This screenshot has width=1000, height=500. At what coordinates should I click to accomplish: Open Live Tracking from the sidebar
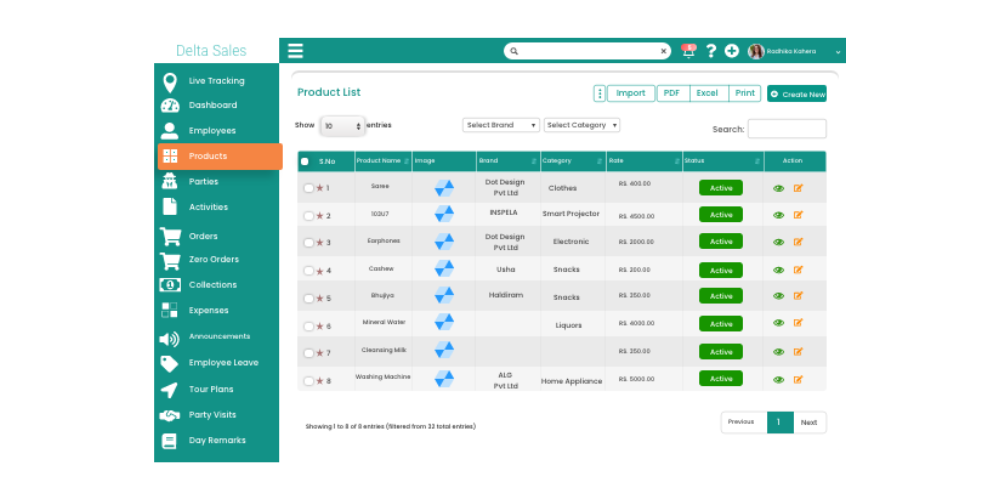click(x=216, y=81)
